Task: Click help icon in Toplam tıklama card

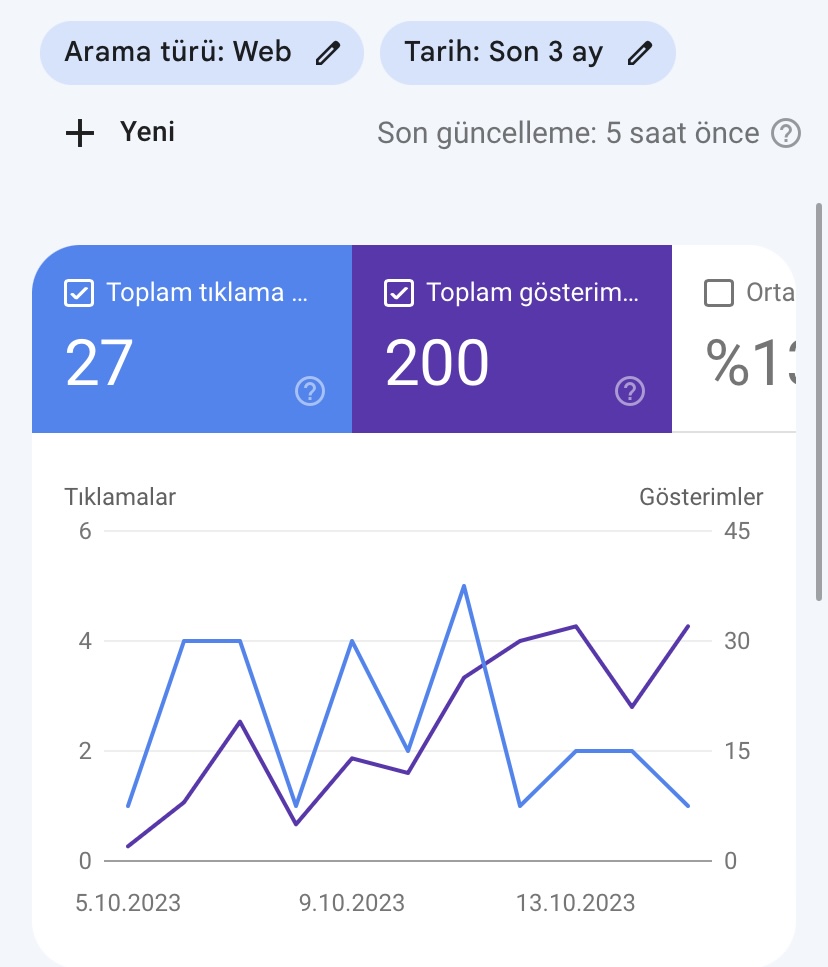Action: pyautogui.click(x=310, y=391)
